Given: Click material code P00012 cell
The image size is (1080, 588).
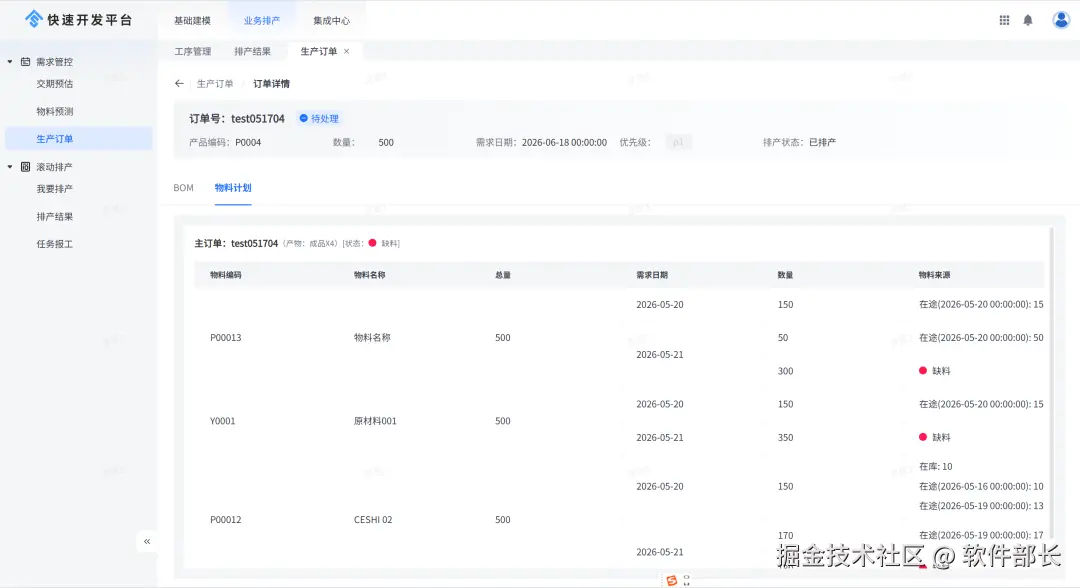Looking at the screenshot, I should click(225, 520).
